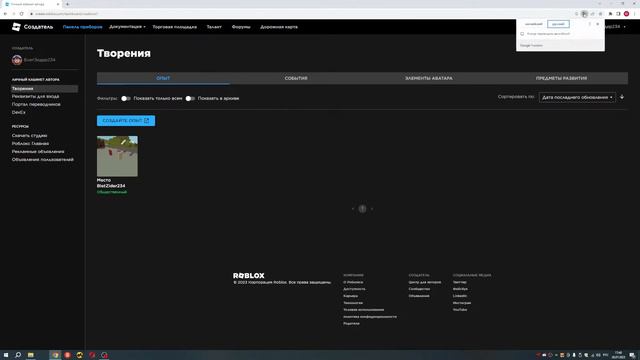The width and height of the screenshot is (640, 360).
Task: Expand the account username dropdown in header
Action: point(624,27)
